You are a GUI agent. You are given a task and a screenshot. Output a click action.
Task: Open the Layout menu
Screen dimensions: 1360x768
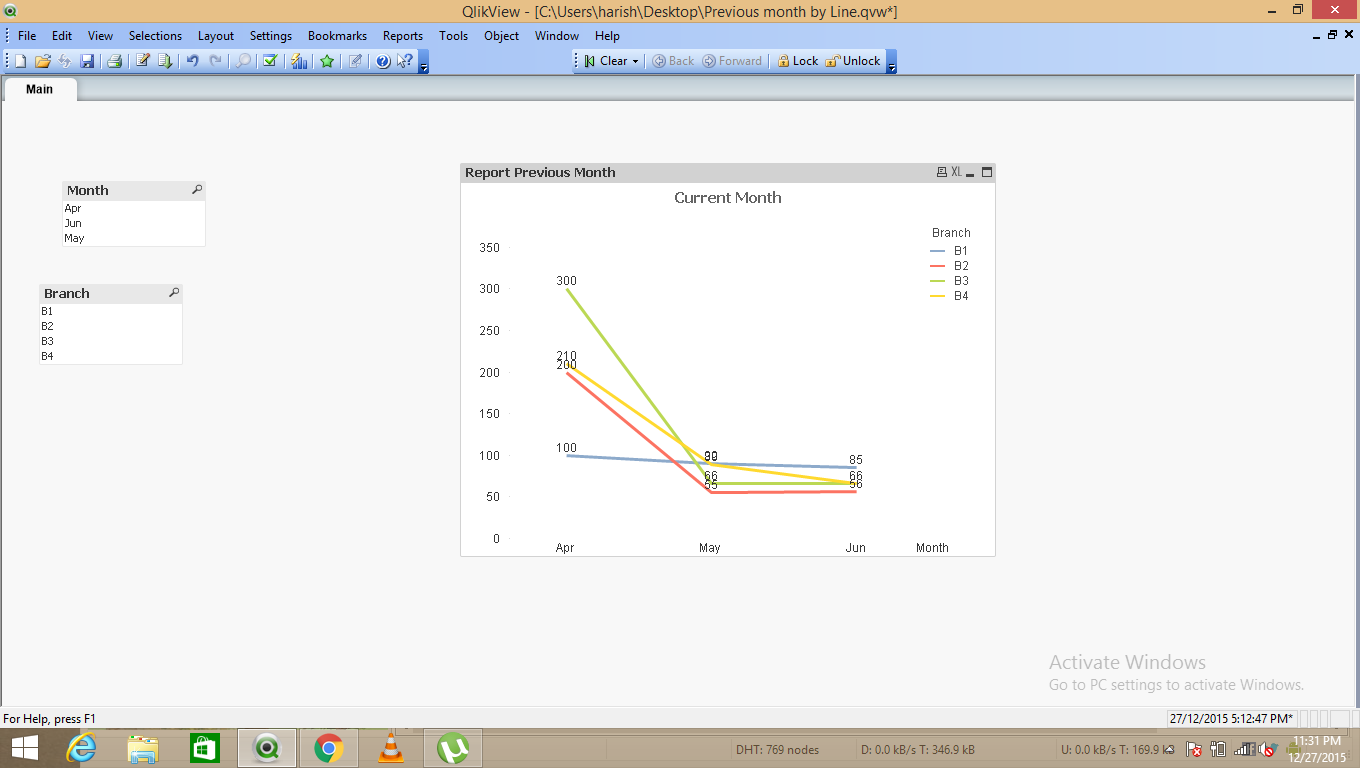click(216, 35)
